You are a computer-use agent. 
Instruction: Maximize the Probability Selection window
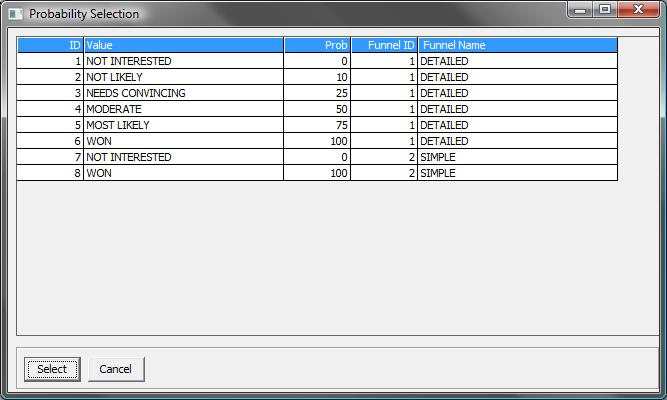605,9
